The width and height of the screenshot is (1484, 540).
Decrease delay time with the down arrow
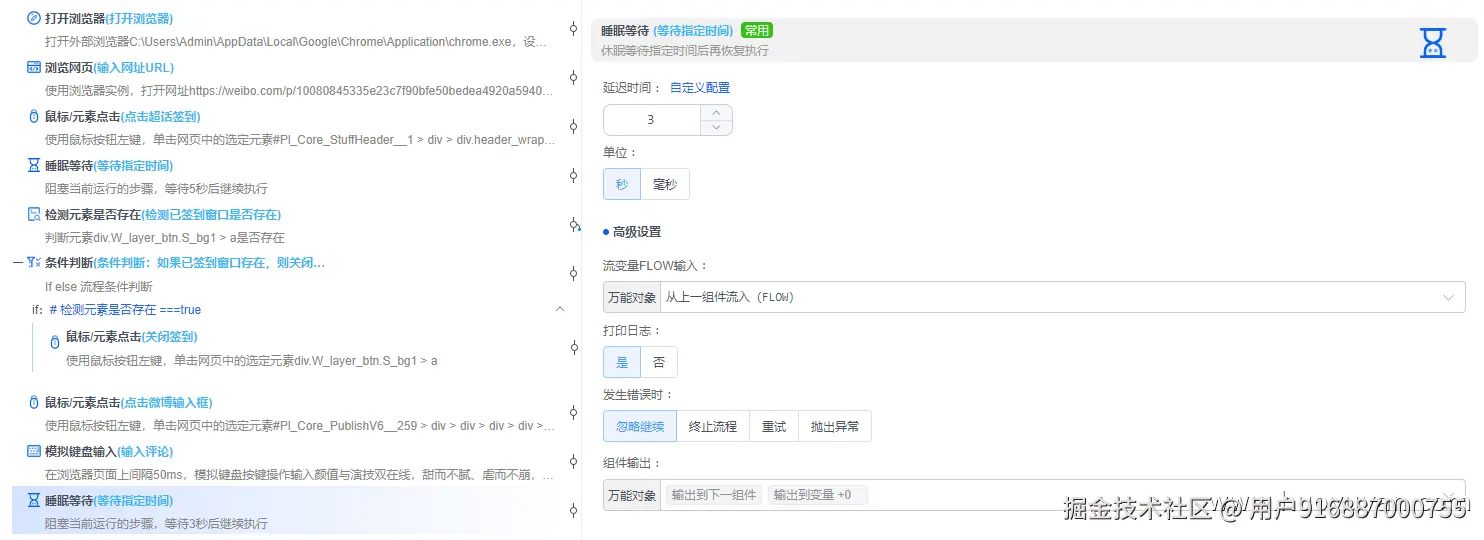tap(716, 127)
